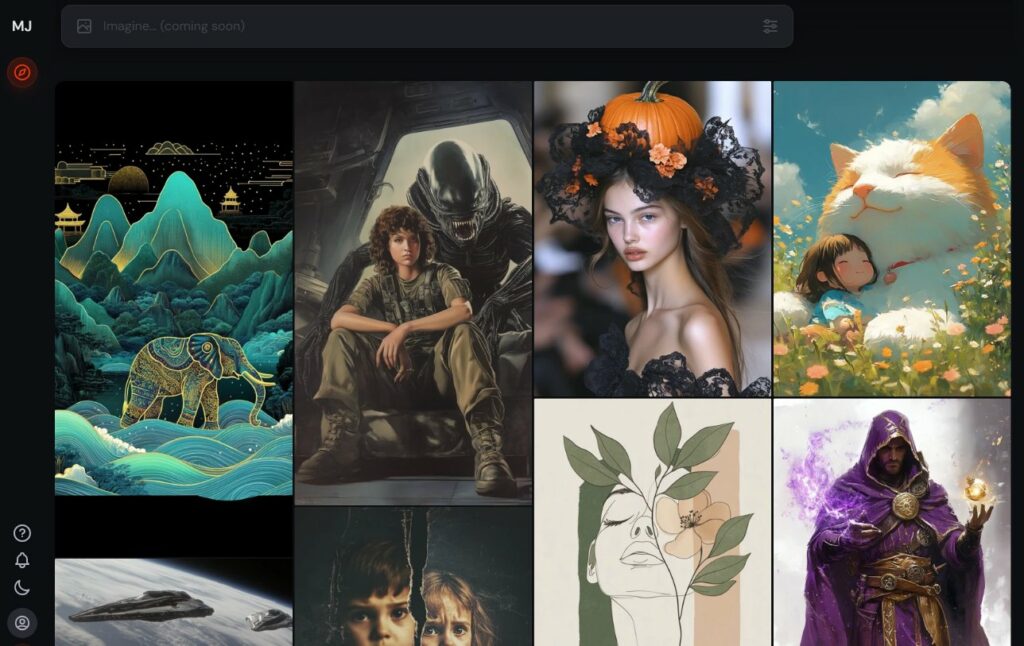The height and width of the screenshot is (646, 1024).
Task: Click the image icon in the prompt bar
Action: (x=84, y=26)
